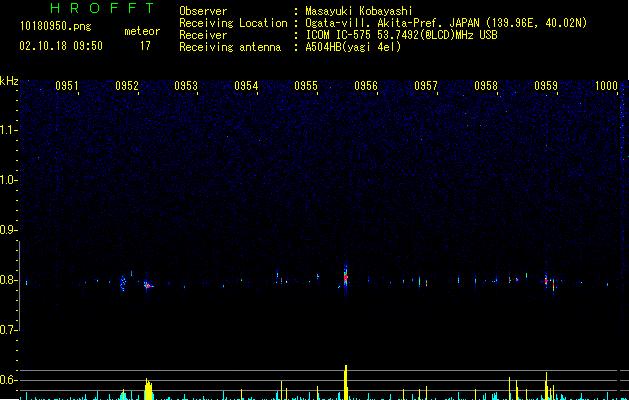Select the Ogata-vill. Akita-Pref. JAPAN location text
Screen dimensions: 629x400
point(446,23)
